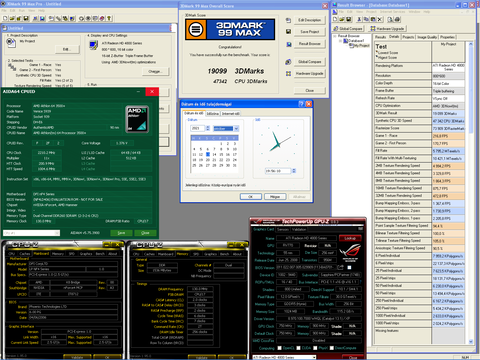The image size is (480, 360).
Task: Click monitor icon in Display and CPU Settings
Action: tap(94, 45)
